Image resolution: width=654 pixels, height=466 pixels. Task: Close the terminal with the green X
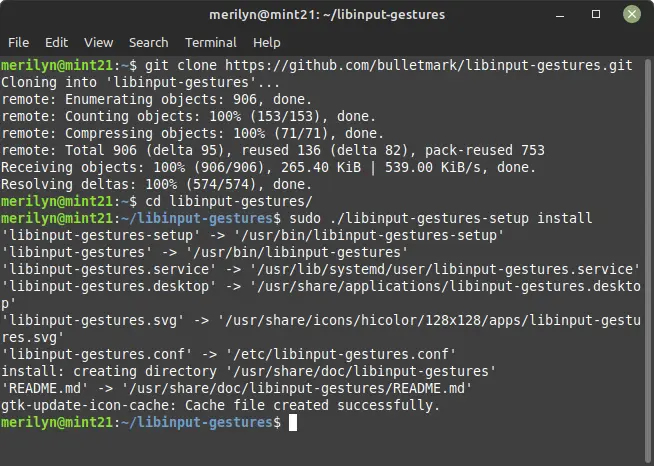click(x=632, y=15)
